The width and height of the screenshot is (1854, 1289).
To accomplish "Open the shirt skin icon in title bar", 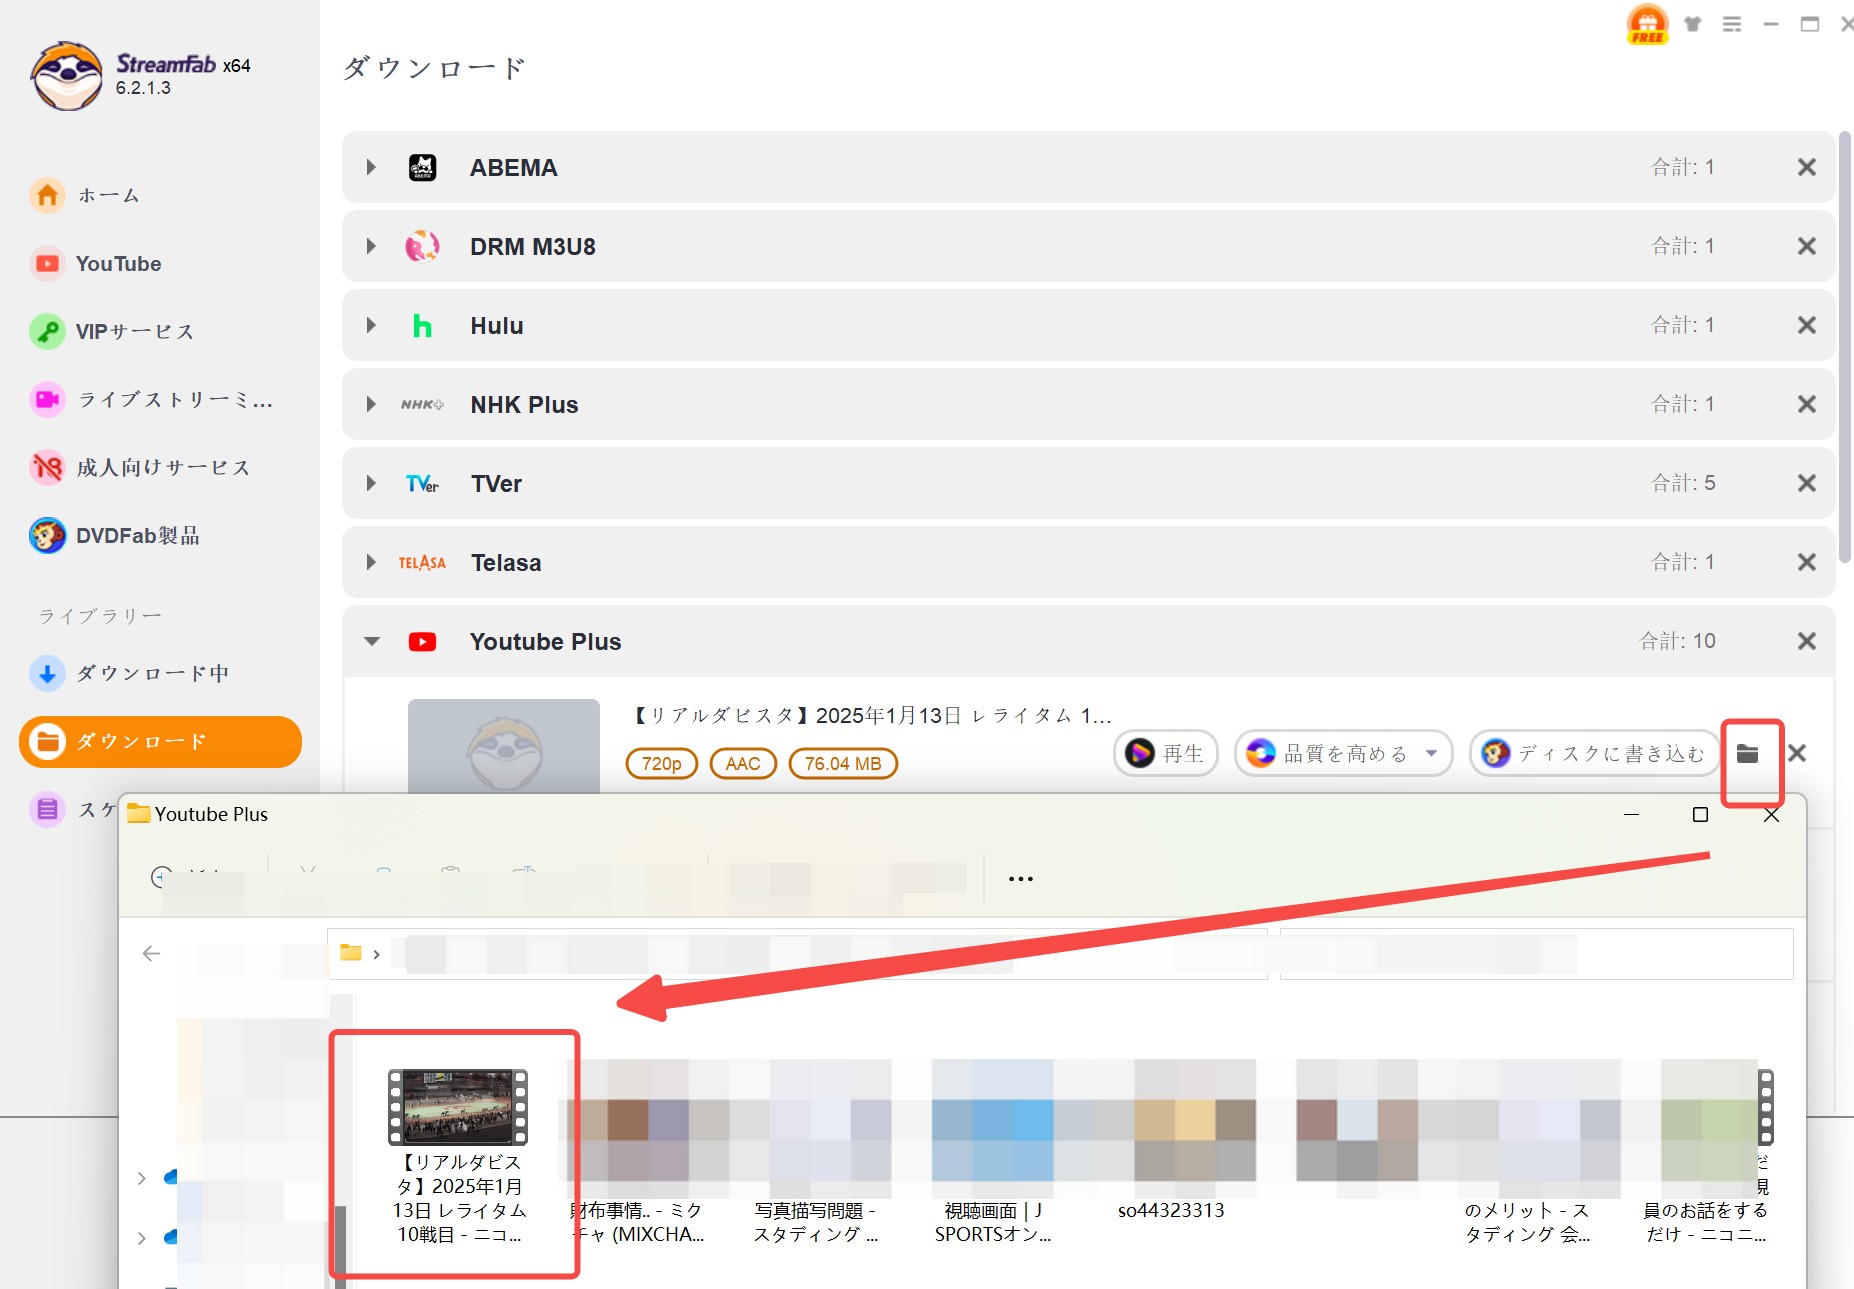I will (x=1693, y=24).
